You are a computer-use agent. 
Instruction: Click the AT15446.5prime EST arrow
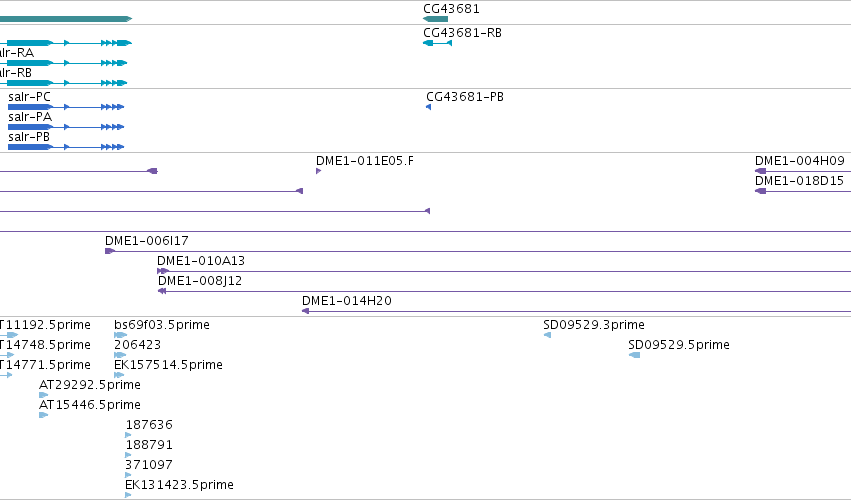[43, 415]
